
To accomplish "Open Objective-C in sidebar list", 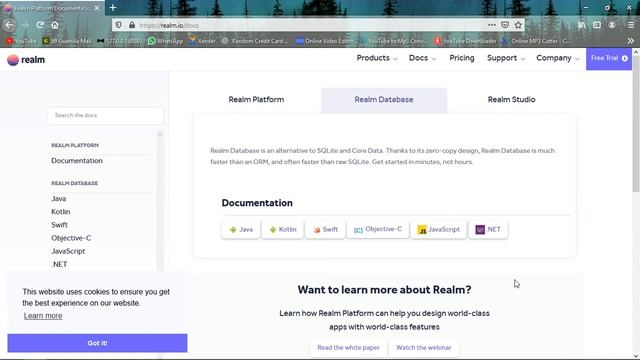I will [71, 238].
